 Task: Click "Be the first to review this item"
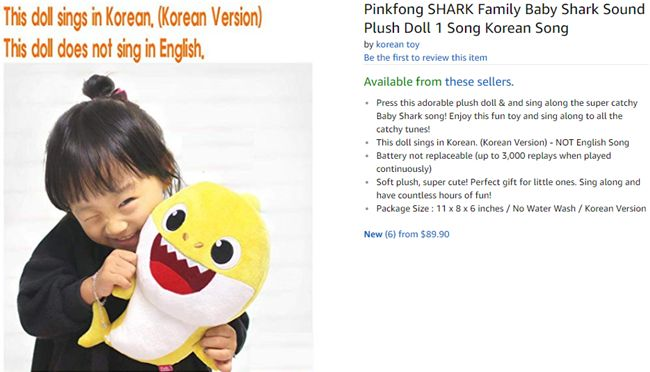[425, 58]
